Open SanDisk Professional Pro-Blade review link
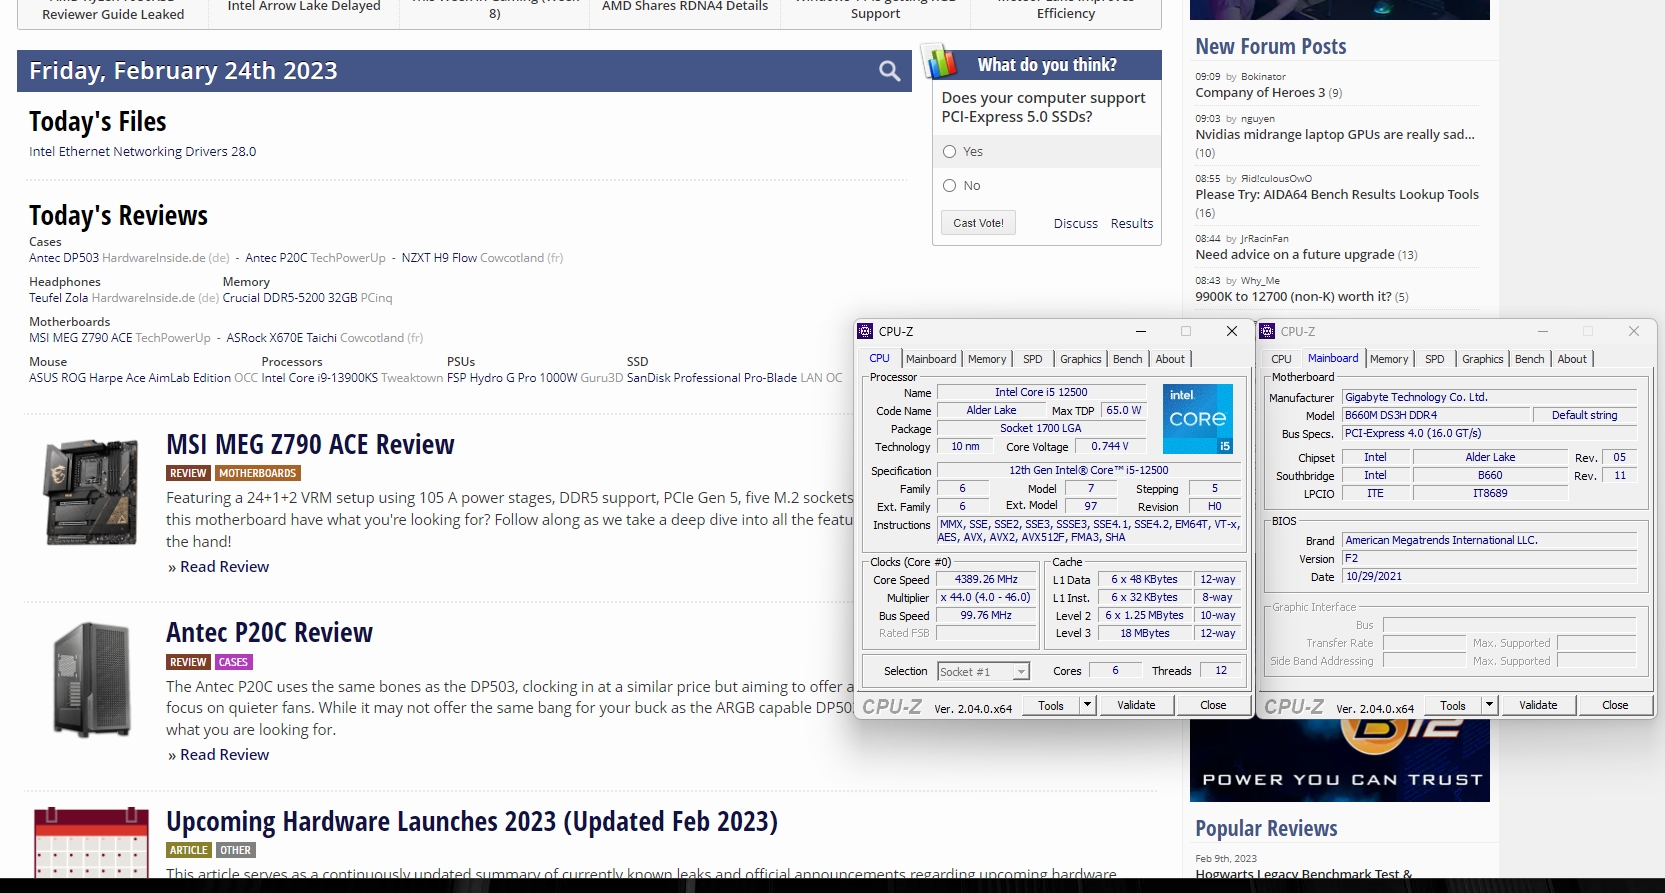Screen dimensions: 1665x893 712,378
